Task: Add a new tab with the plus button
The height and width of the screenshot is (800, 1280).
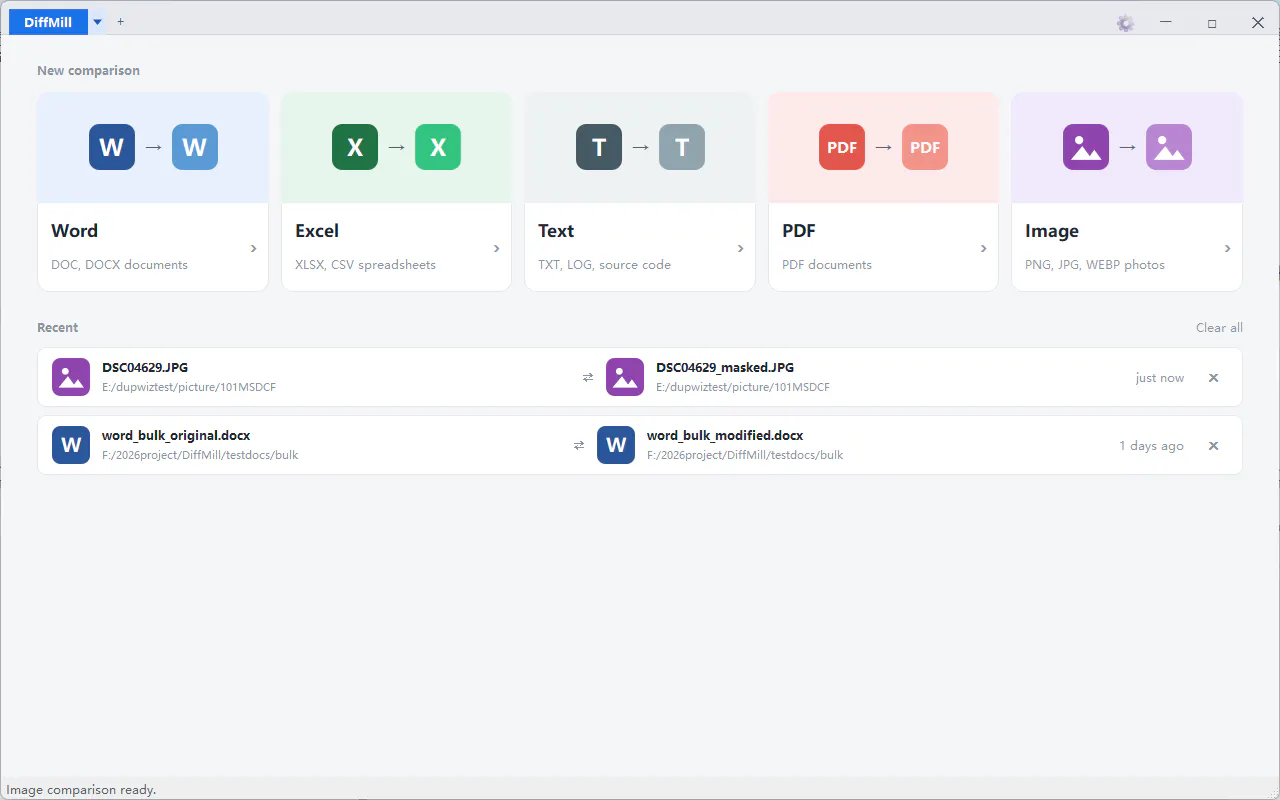Action: tap(121, 21)
